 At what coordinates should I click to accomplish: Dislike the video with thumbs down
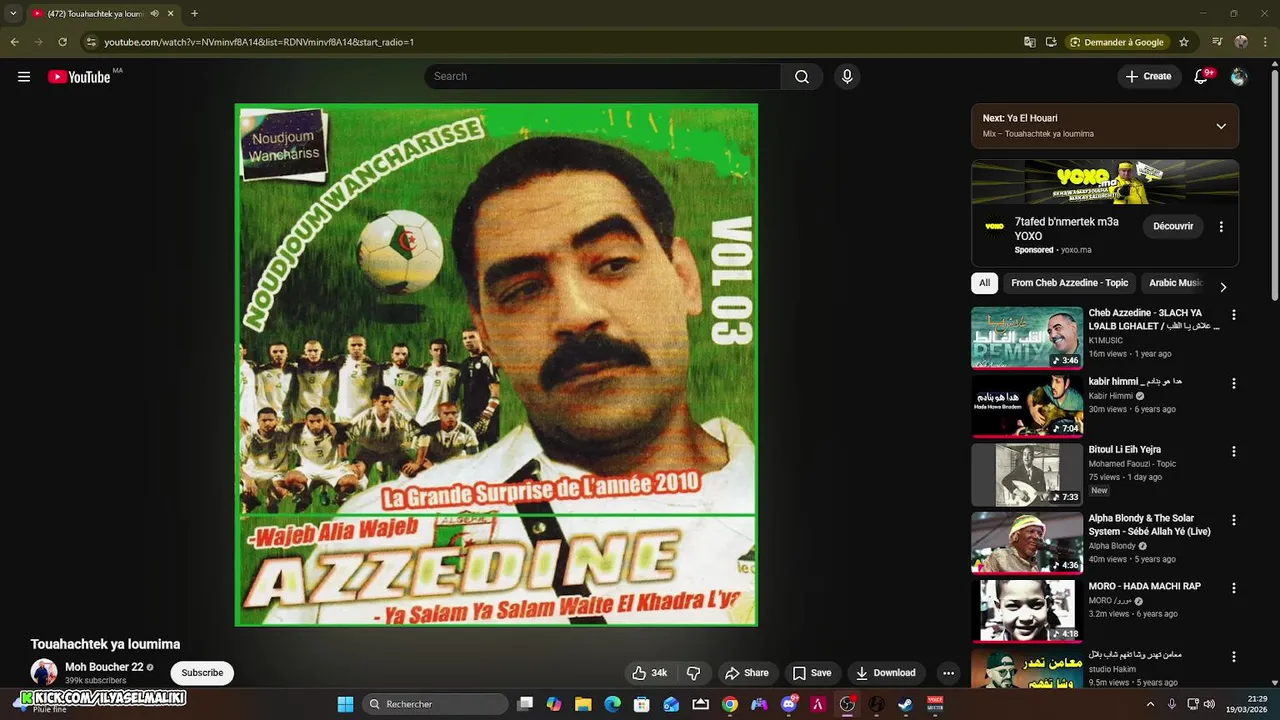pyautogui.click(x=693, y=673)
